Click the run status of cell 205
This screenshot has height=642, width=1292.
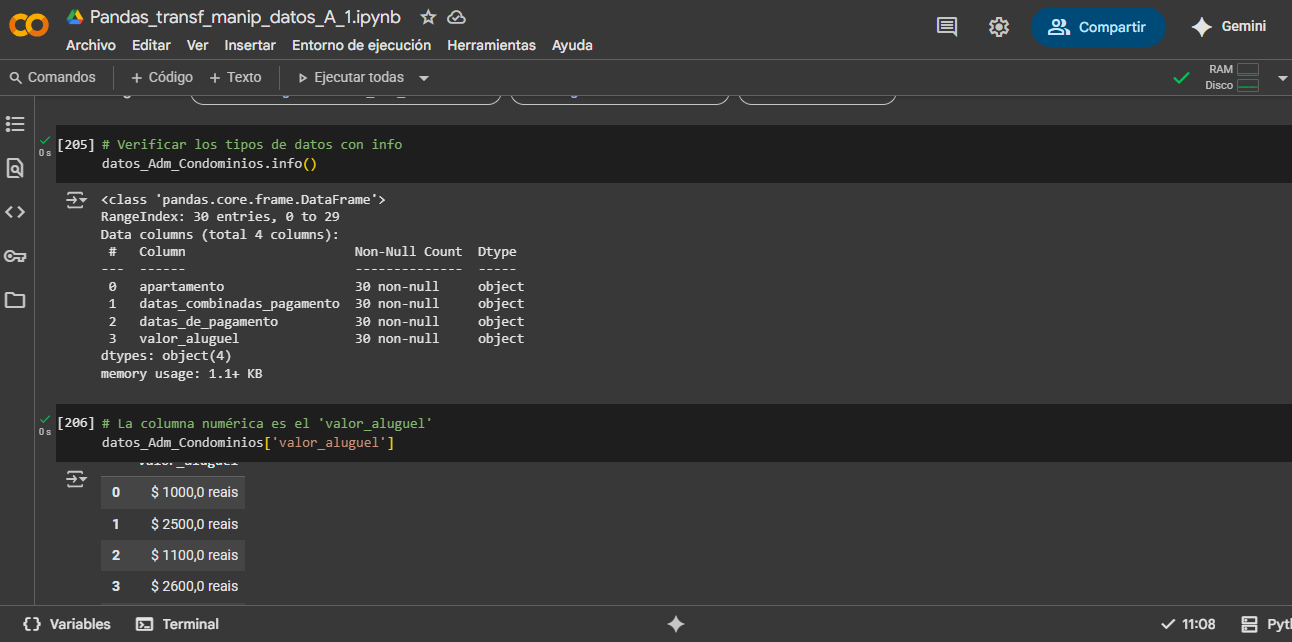[x=45, y=145]
